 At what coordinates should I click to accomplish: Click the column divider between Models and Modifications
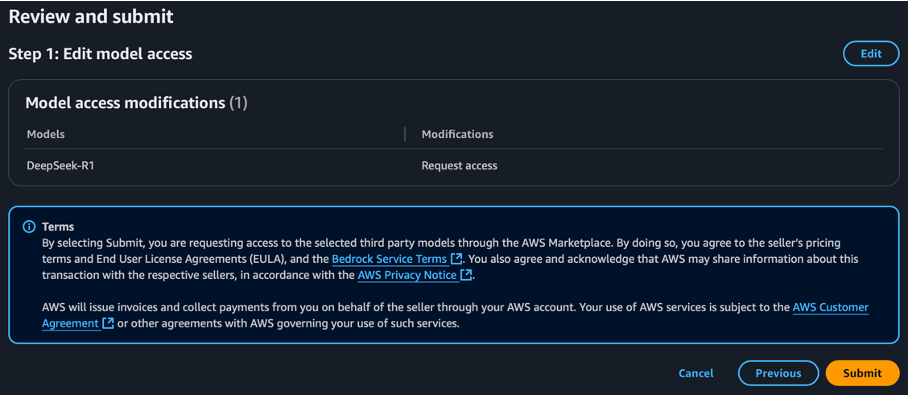405,134
